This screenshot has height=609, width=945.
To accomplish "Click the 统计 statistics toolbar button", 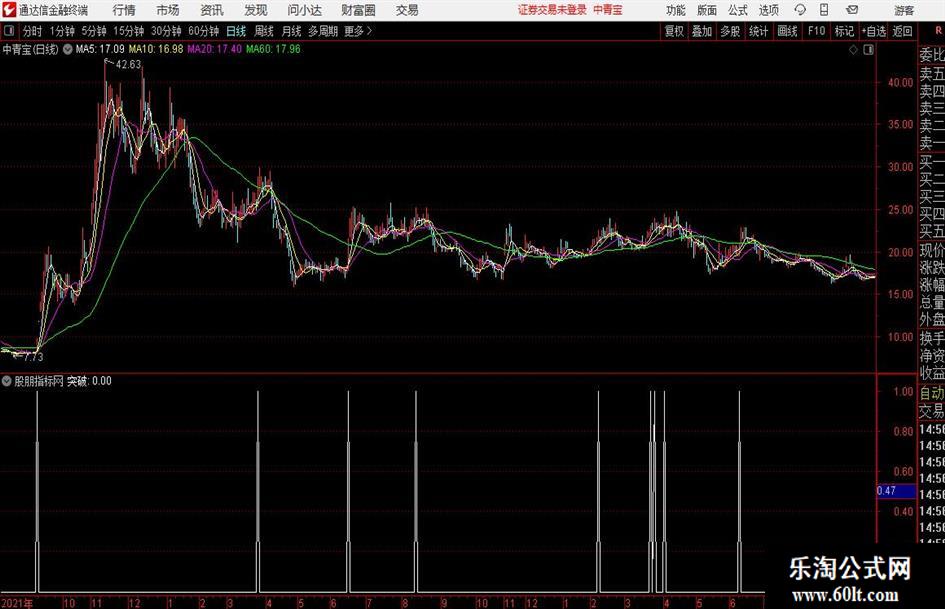I will (759, 31).
